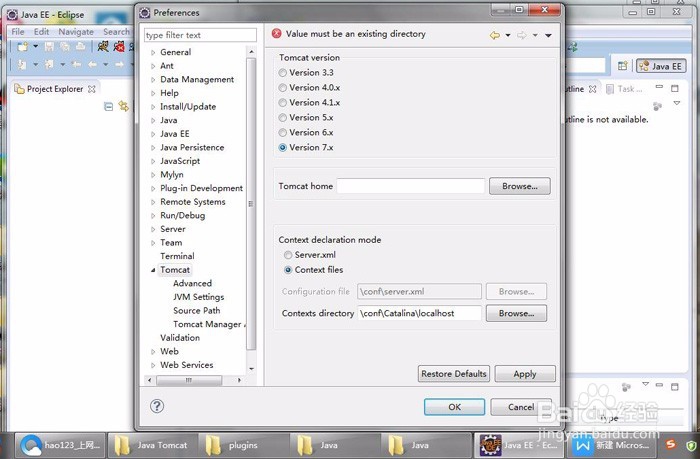The height and width of the screenshot is (459, 700).
Task: Click the Restore Defaults button
Action: (454, 374)
